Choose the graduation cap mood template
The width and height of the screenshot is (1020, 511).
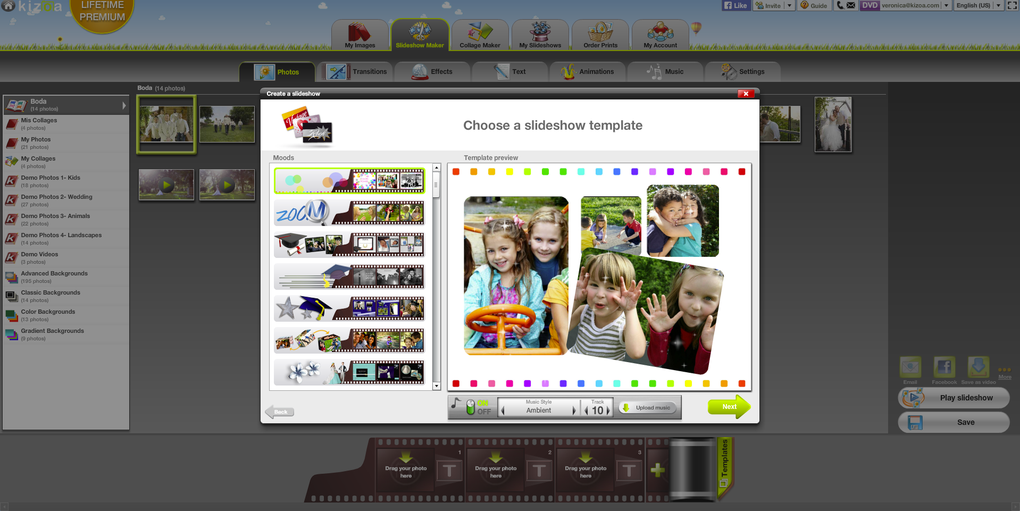pos(349,244)
